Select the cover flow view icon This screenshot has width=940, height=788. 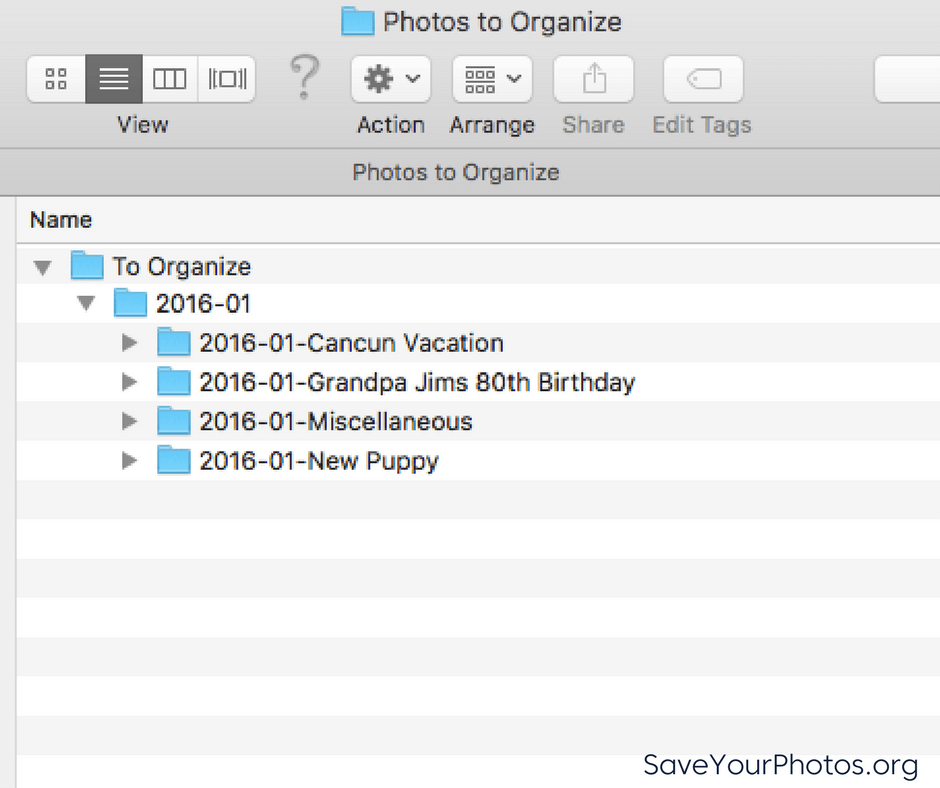226,79
